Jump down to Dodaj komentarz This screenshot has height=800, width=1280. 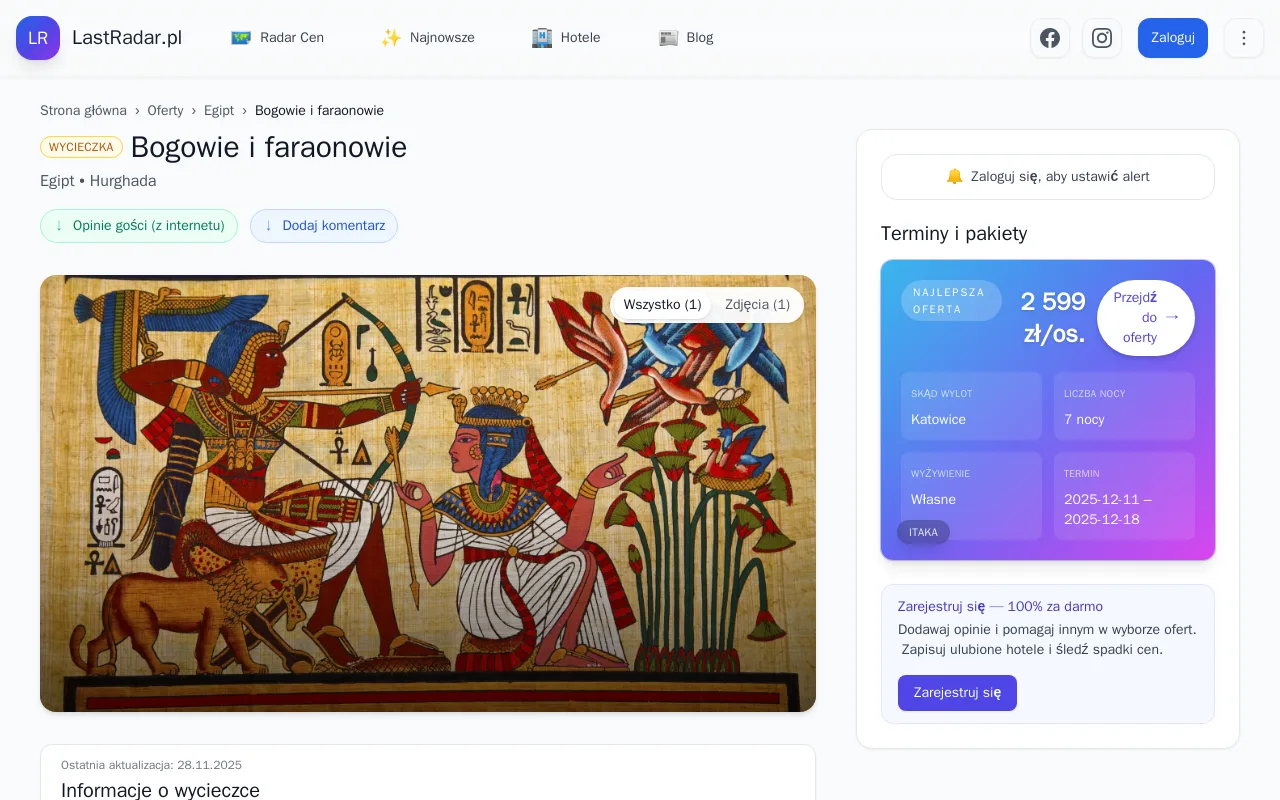[x=324, y=226]
